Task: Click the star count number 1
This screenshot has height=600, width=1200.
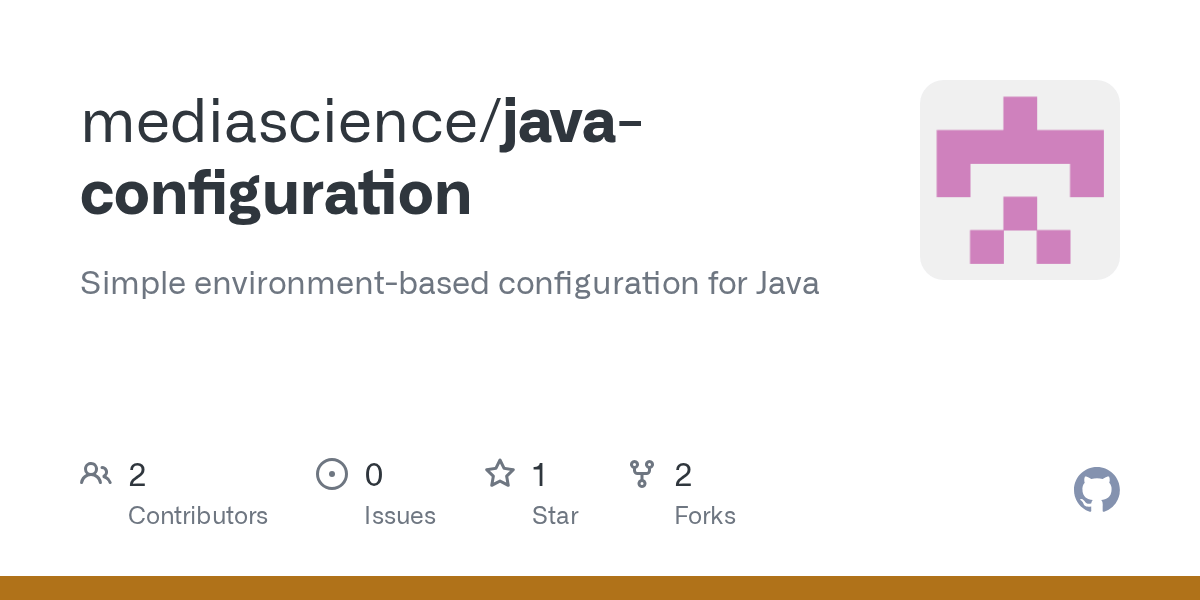Action: (539, 474)
